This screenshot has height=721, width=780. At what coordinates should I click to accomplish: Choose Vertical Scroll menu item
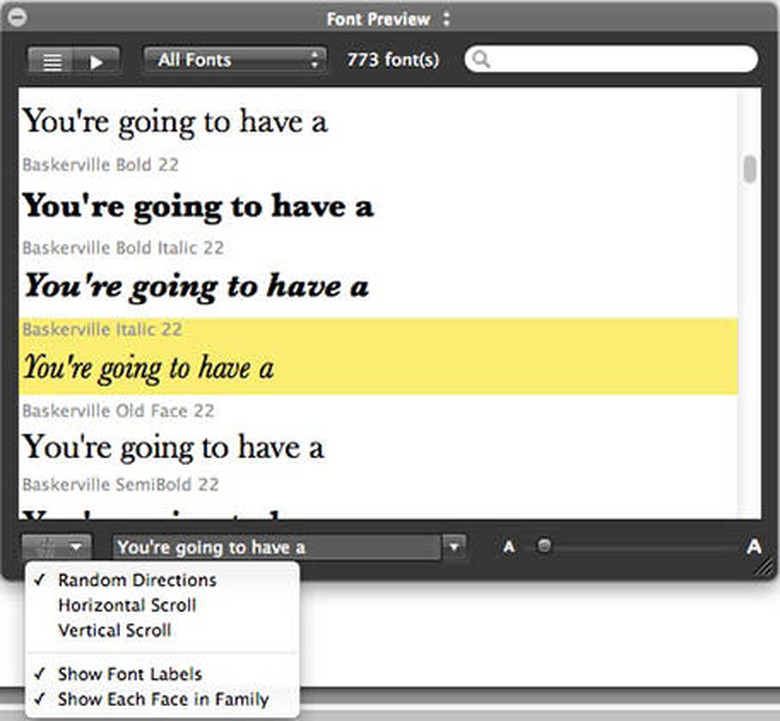coord(162,630)
